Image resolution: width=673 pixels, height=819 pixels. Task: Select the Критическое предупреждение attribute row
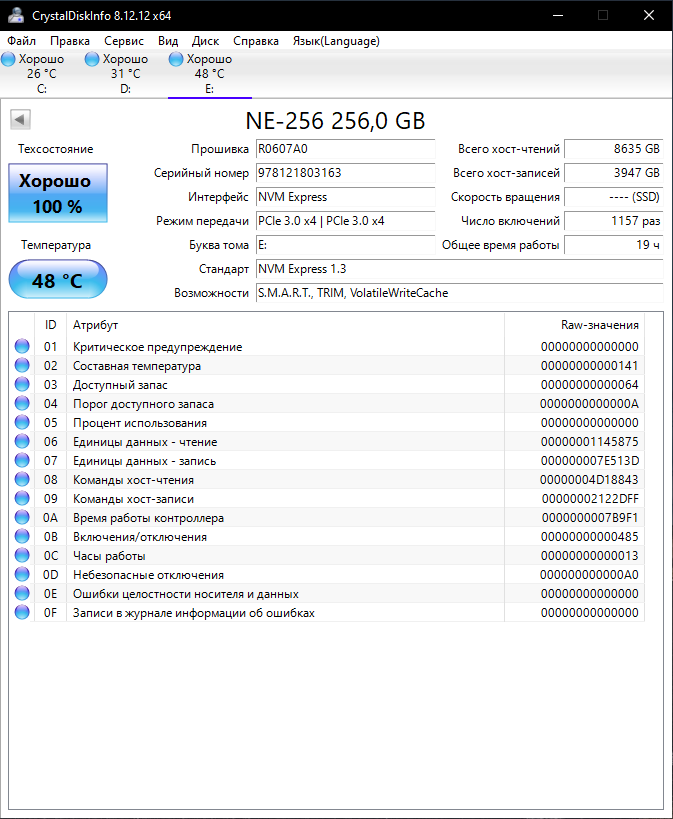[327, 346]
